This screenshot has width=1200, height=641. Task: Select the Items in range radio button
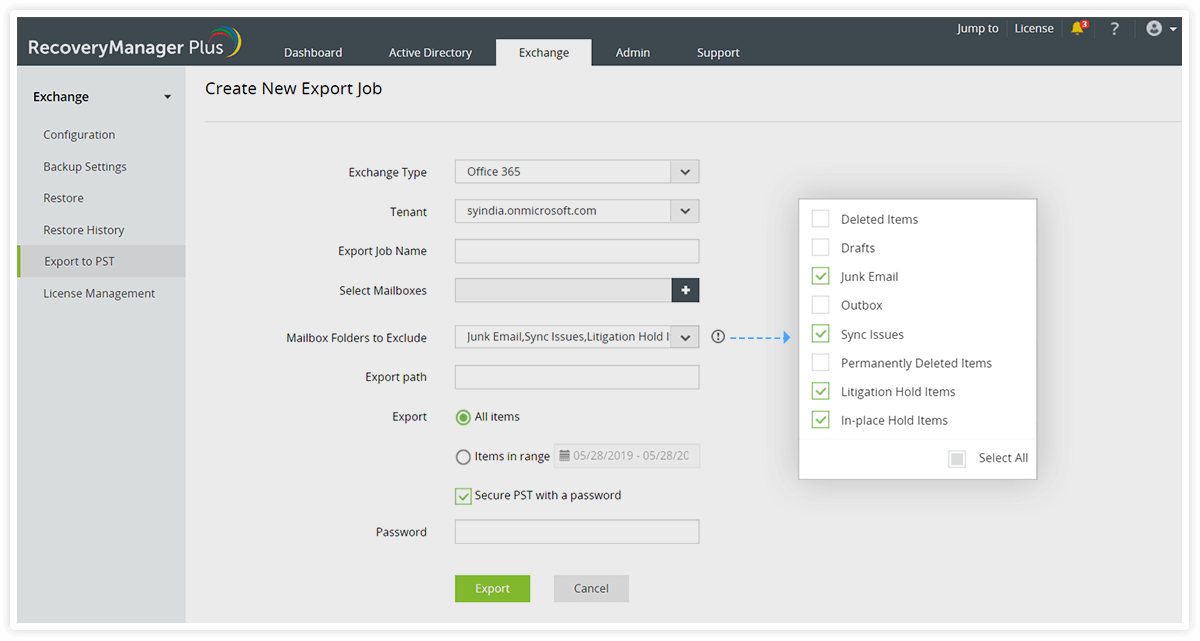point(463,456)
